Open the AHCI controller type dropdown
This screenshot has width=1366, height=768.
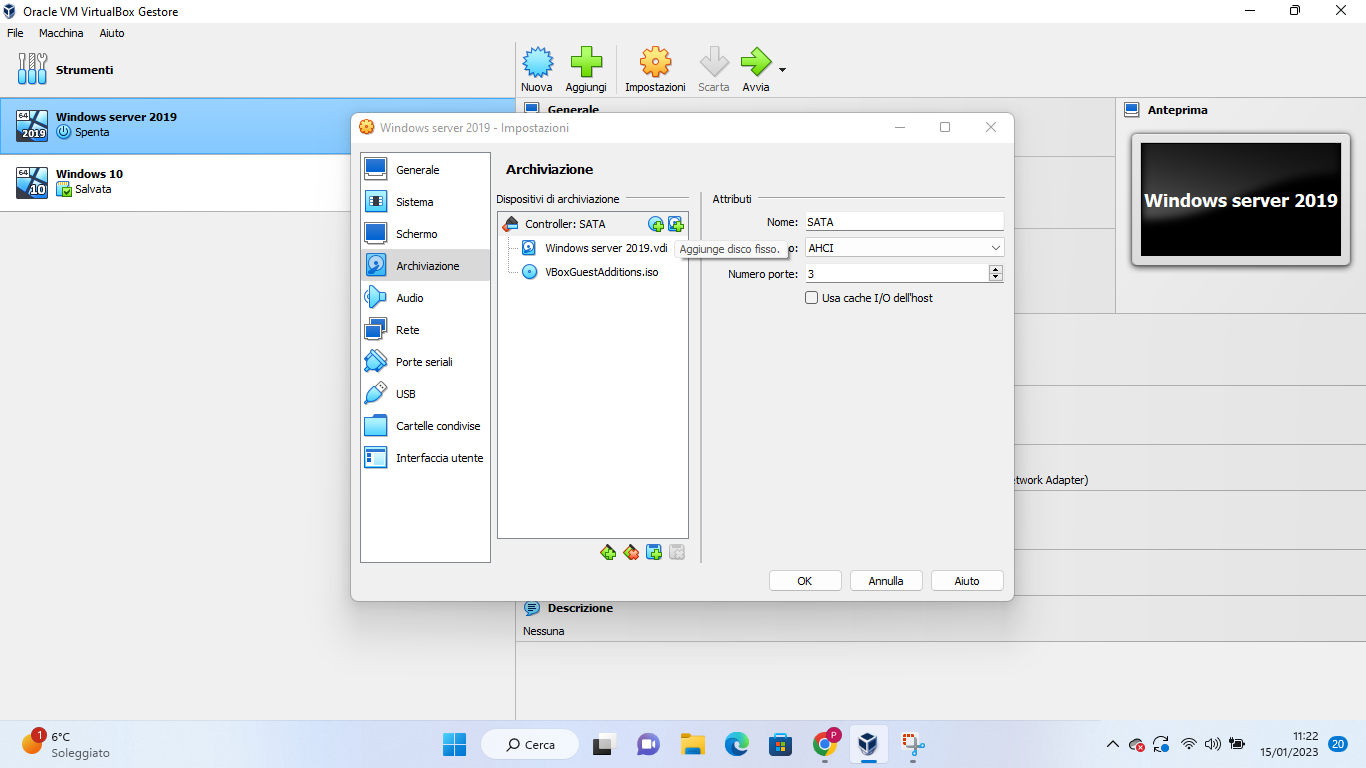point(904,247)
